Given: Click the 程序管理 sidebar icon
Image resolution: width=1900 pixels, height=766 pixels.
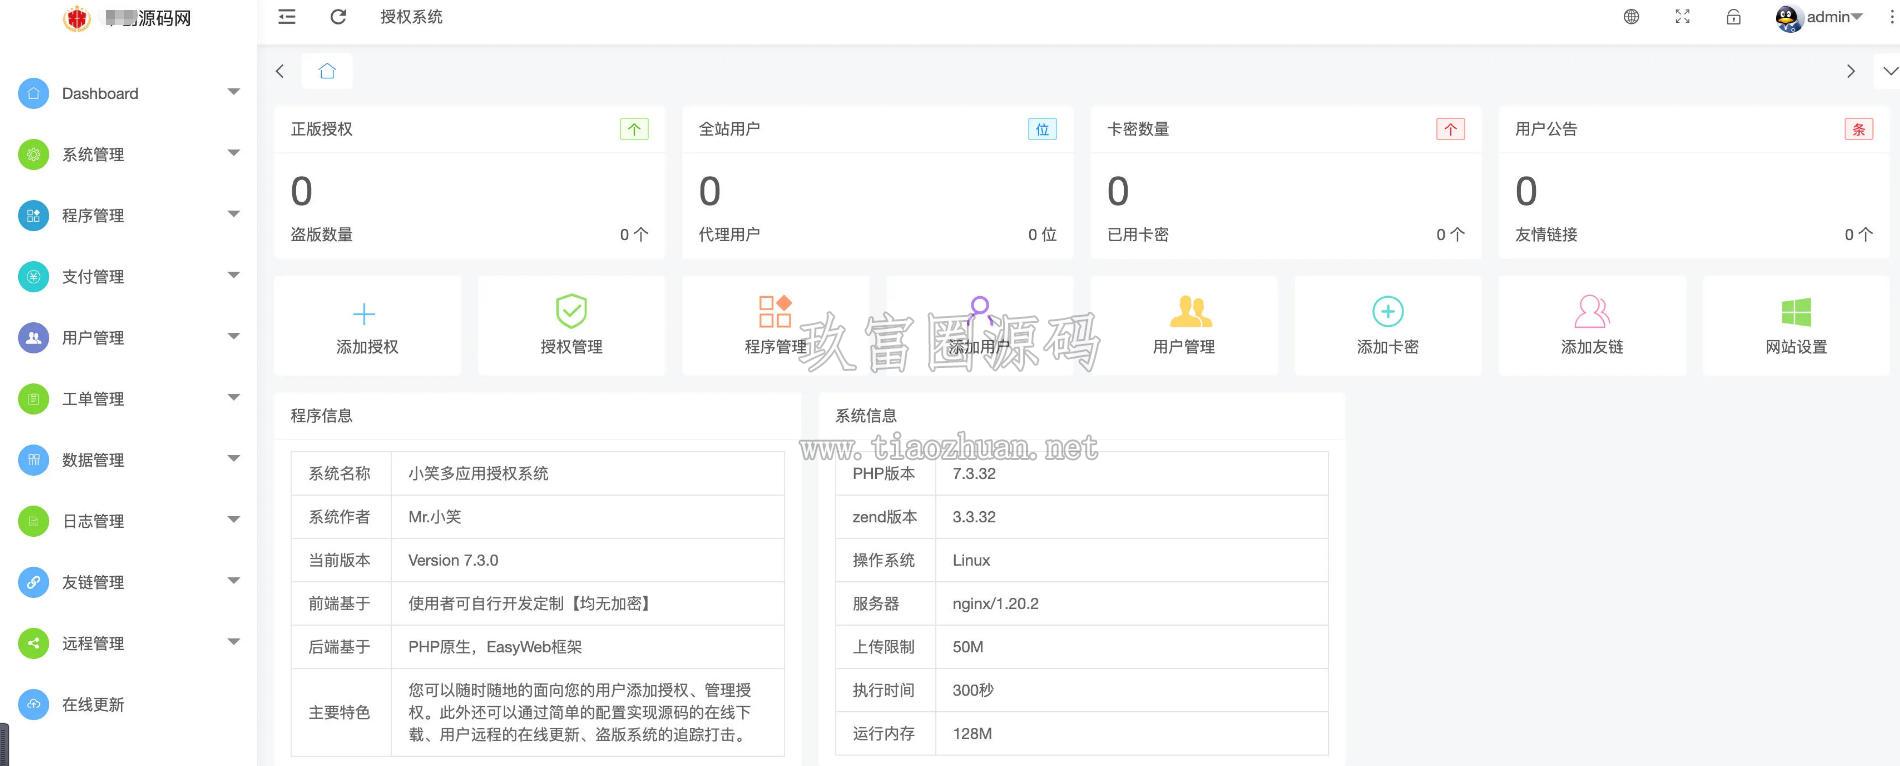Looking at the screenshot, I should pos(33,215).
